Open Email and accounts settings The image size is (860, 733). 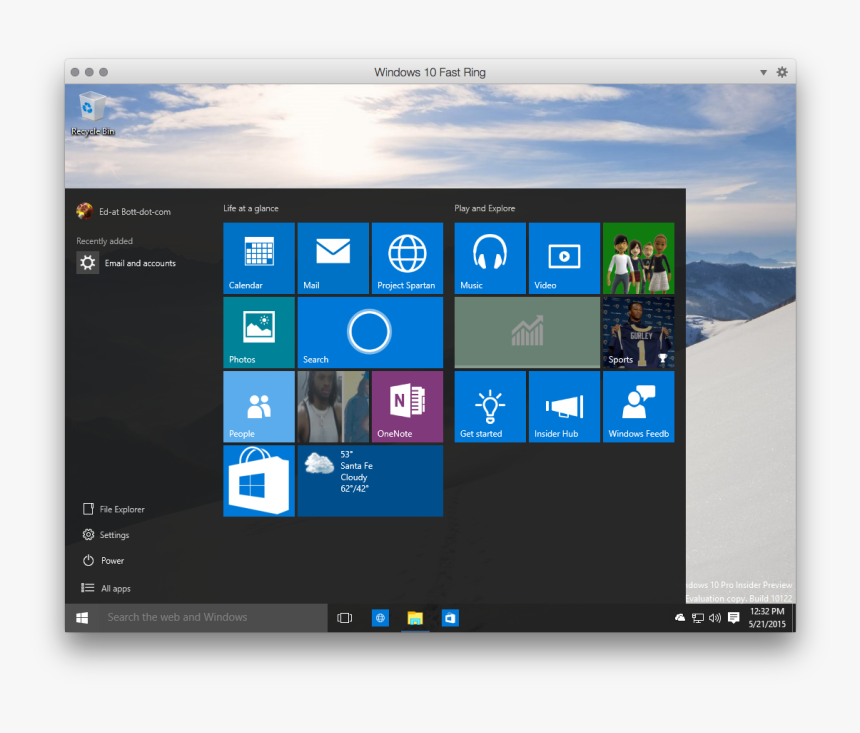[127, 263]
